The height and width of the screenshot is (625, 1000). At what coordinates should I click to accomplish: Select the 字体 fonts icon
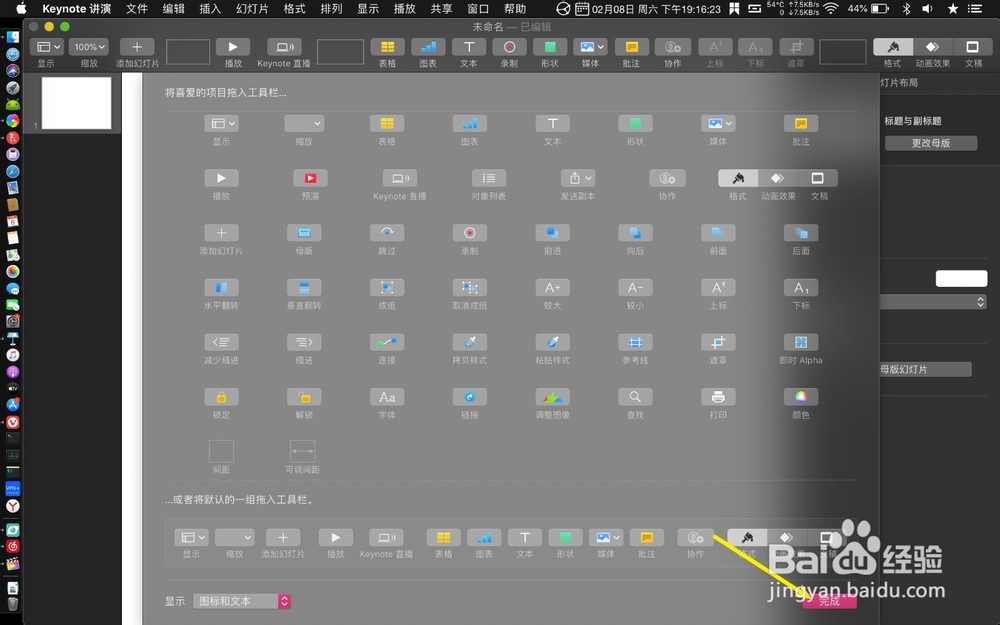point(386,397)
